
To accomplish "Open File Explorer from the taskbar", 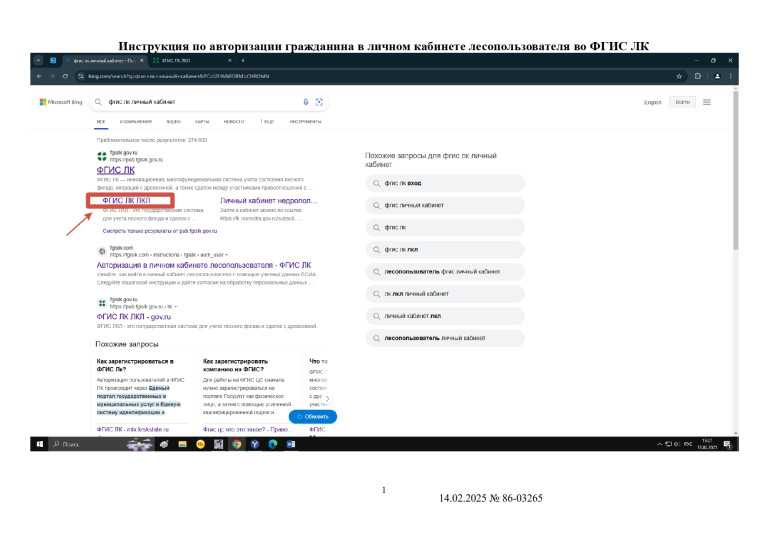I will click(x=182, y=444).
